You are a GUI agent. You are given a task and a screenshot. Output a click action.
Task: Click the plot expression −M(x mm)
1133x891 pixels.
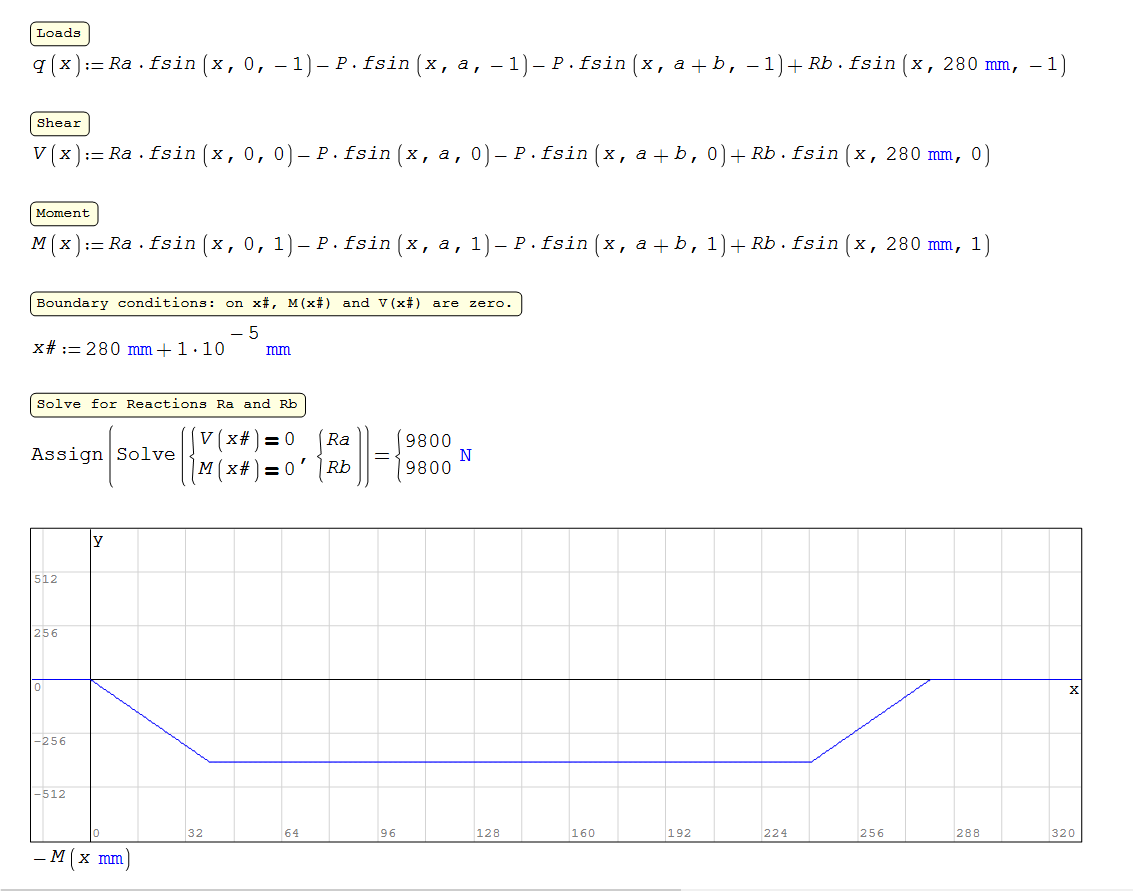pos(81,859)
